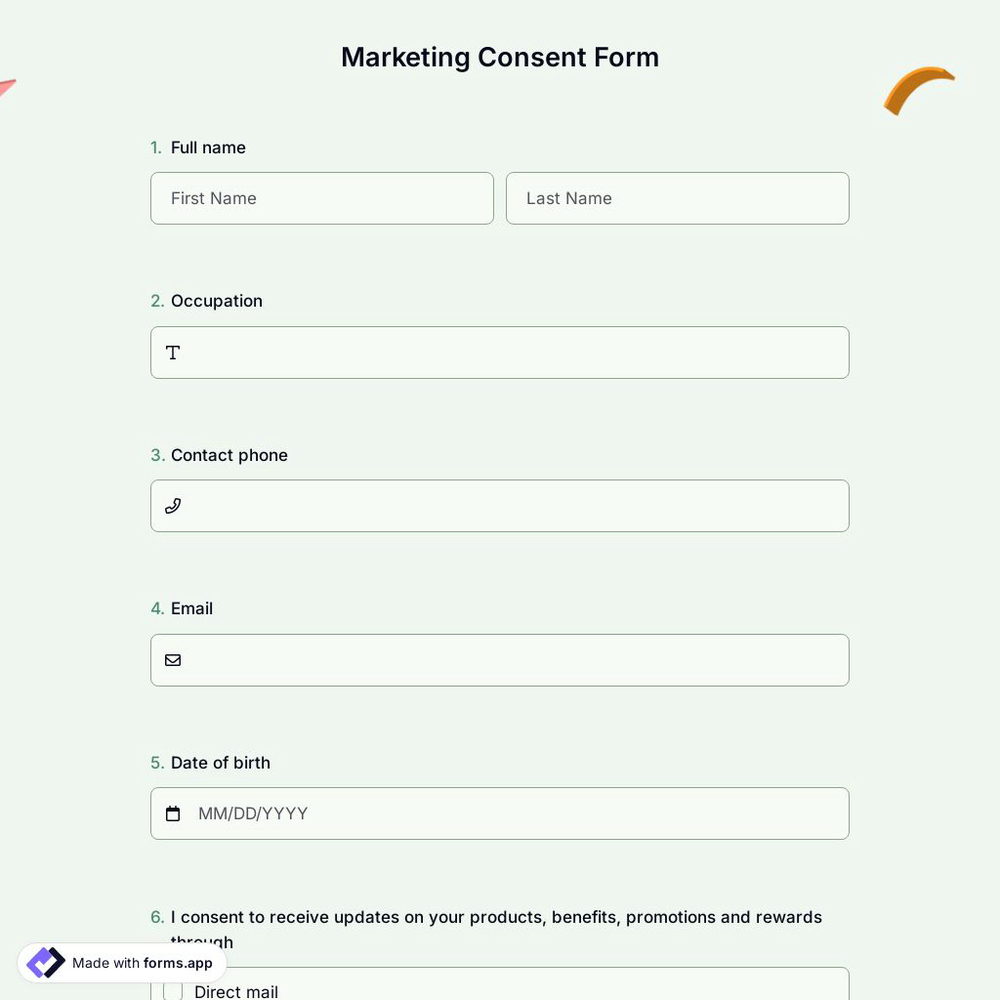The image size is (1000, 1000).
Task: Open the calendar icon in Date of birth field
Action: pyautogui.click(x=171, y=811)
